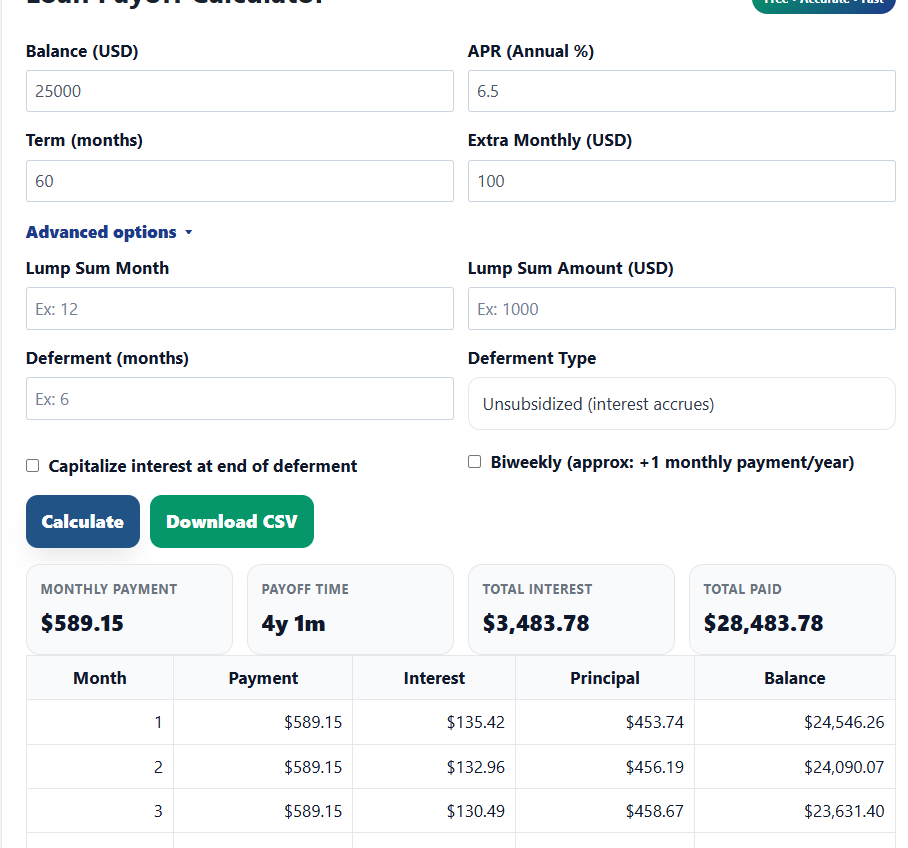Click the Balance column header
The height and width of the screenshot is (848, 908).
coord(794,678)
